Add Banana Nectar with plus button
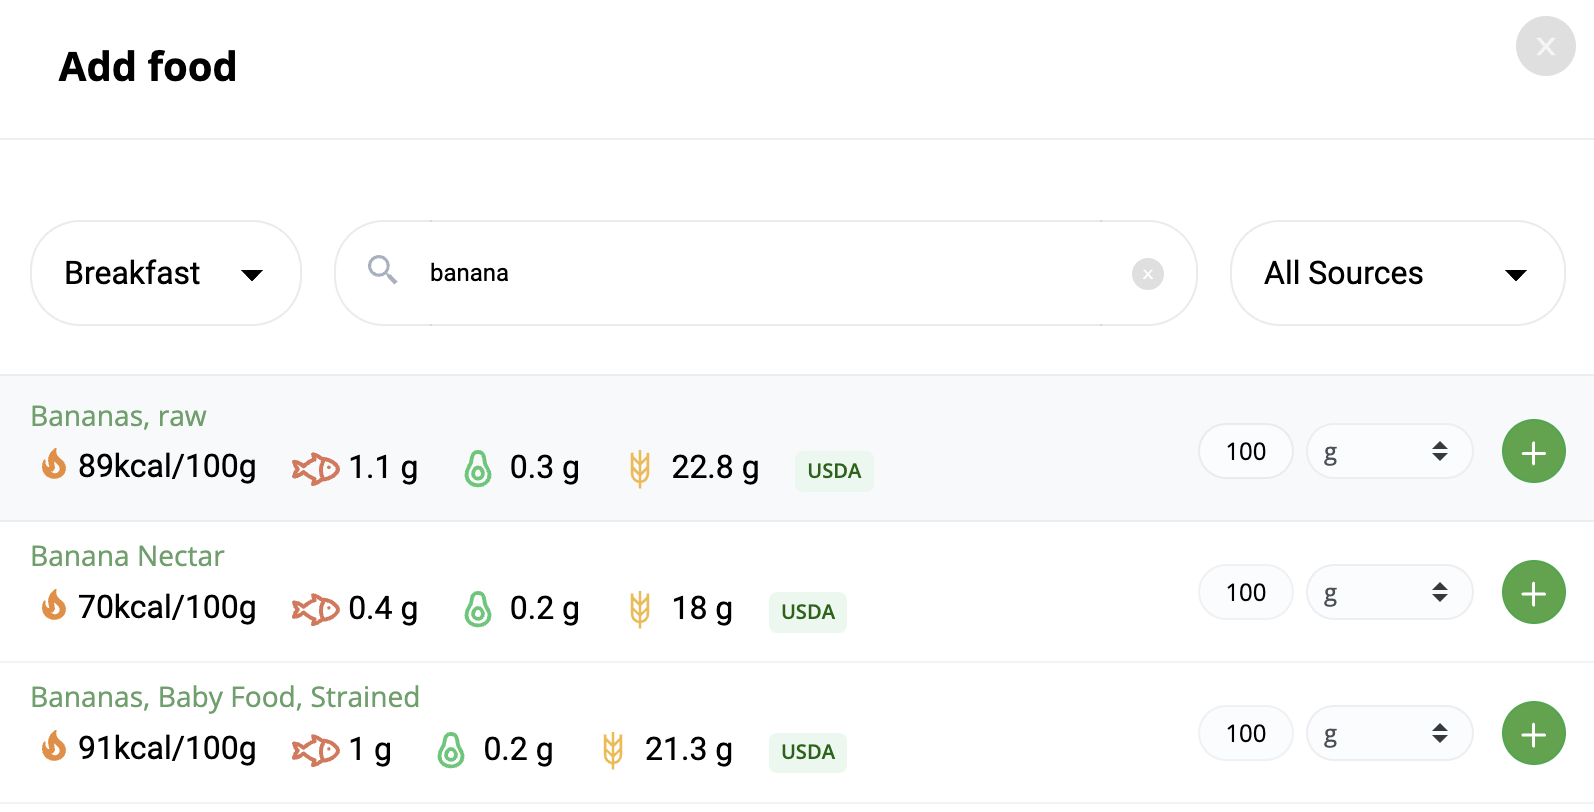The width and height of the screenshot is (1594, 812). point(1533,593)
